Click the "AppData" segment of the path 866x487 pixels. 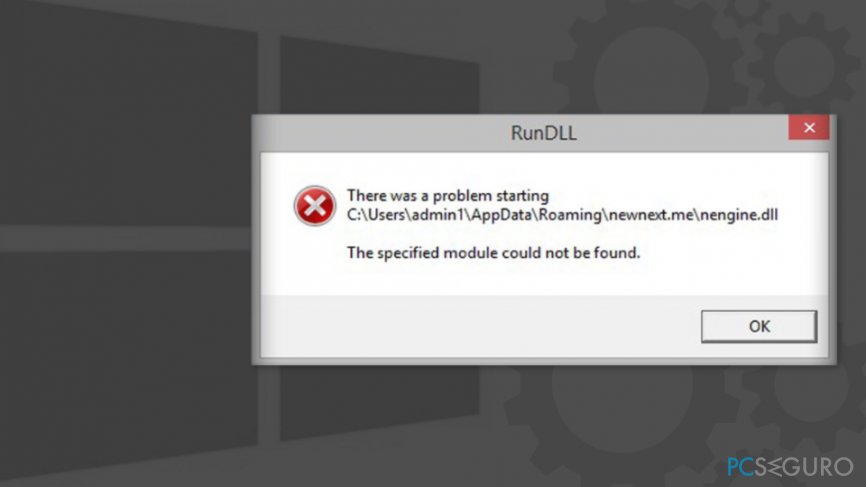click(x=501, y=215)
